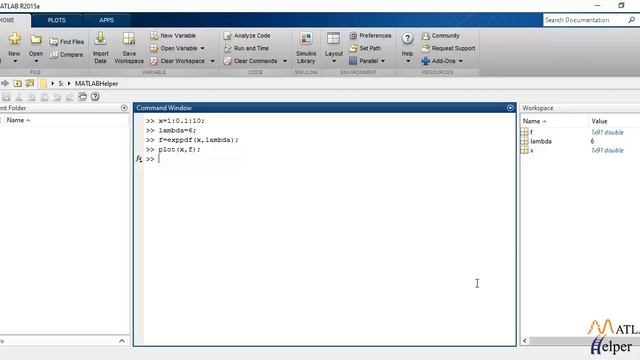640x360 pixels.
Task: Click Clear Workspace button
Action: coord(178,61)
